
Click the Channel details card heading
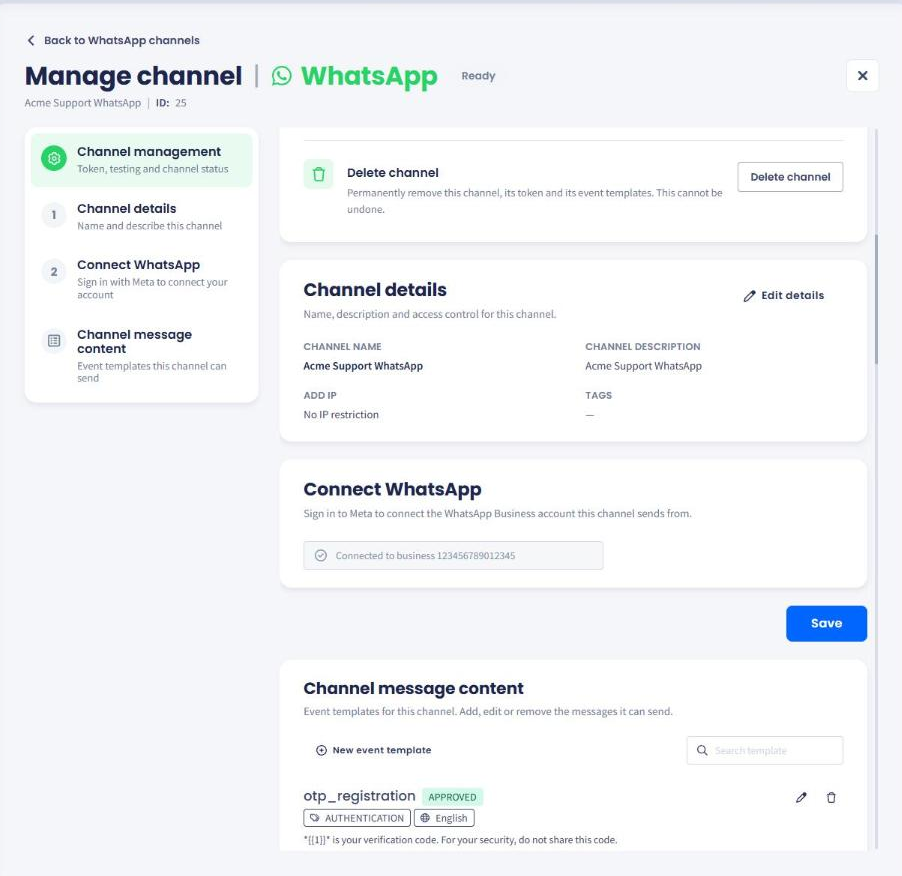pos(375,290)
